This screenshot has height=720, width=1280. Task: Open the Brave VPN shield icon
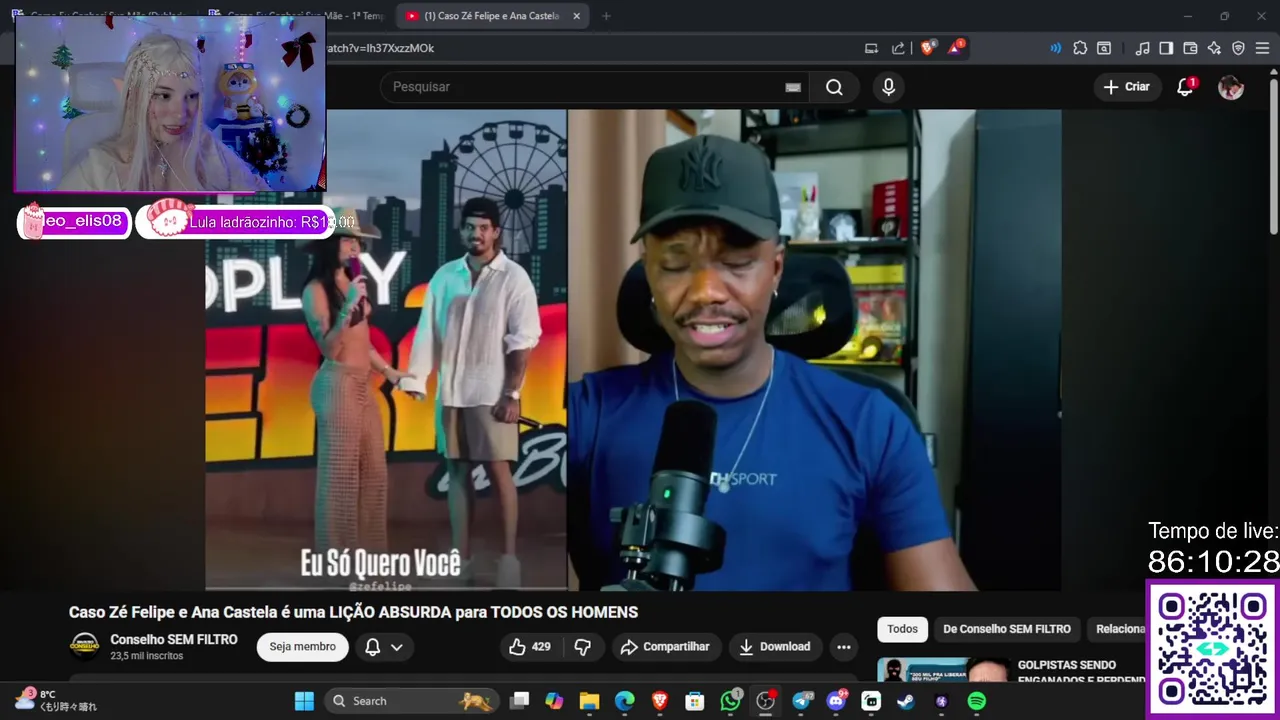[x=1238, y=48]
